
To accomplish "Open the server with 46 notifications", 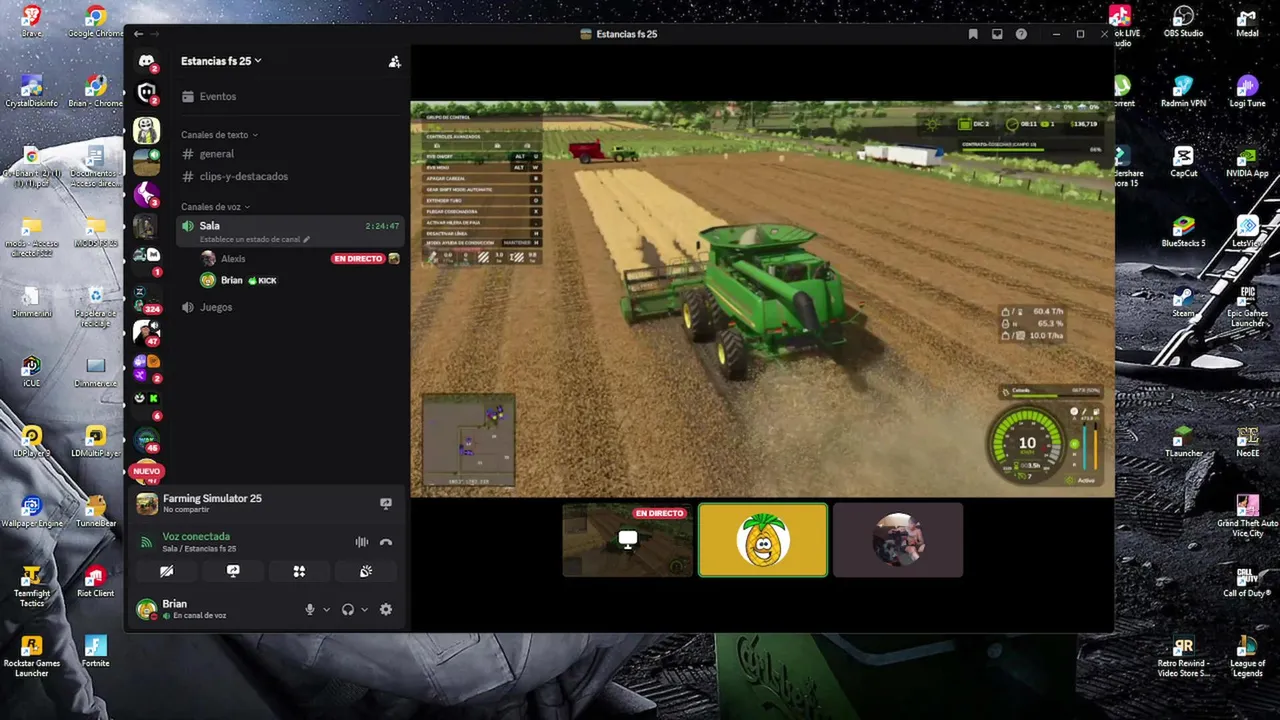I will [147, 440].
